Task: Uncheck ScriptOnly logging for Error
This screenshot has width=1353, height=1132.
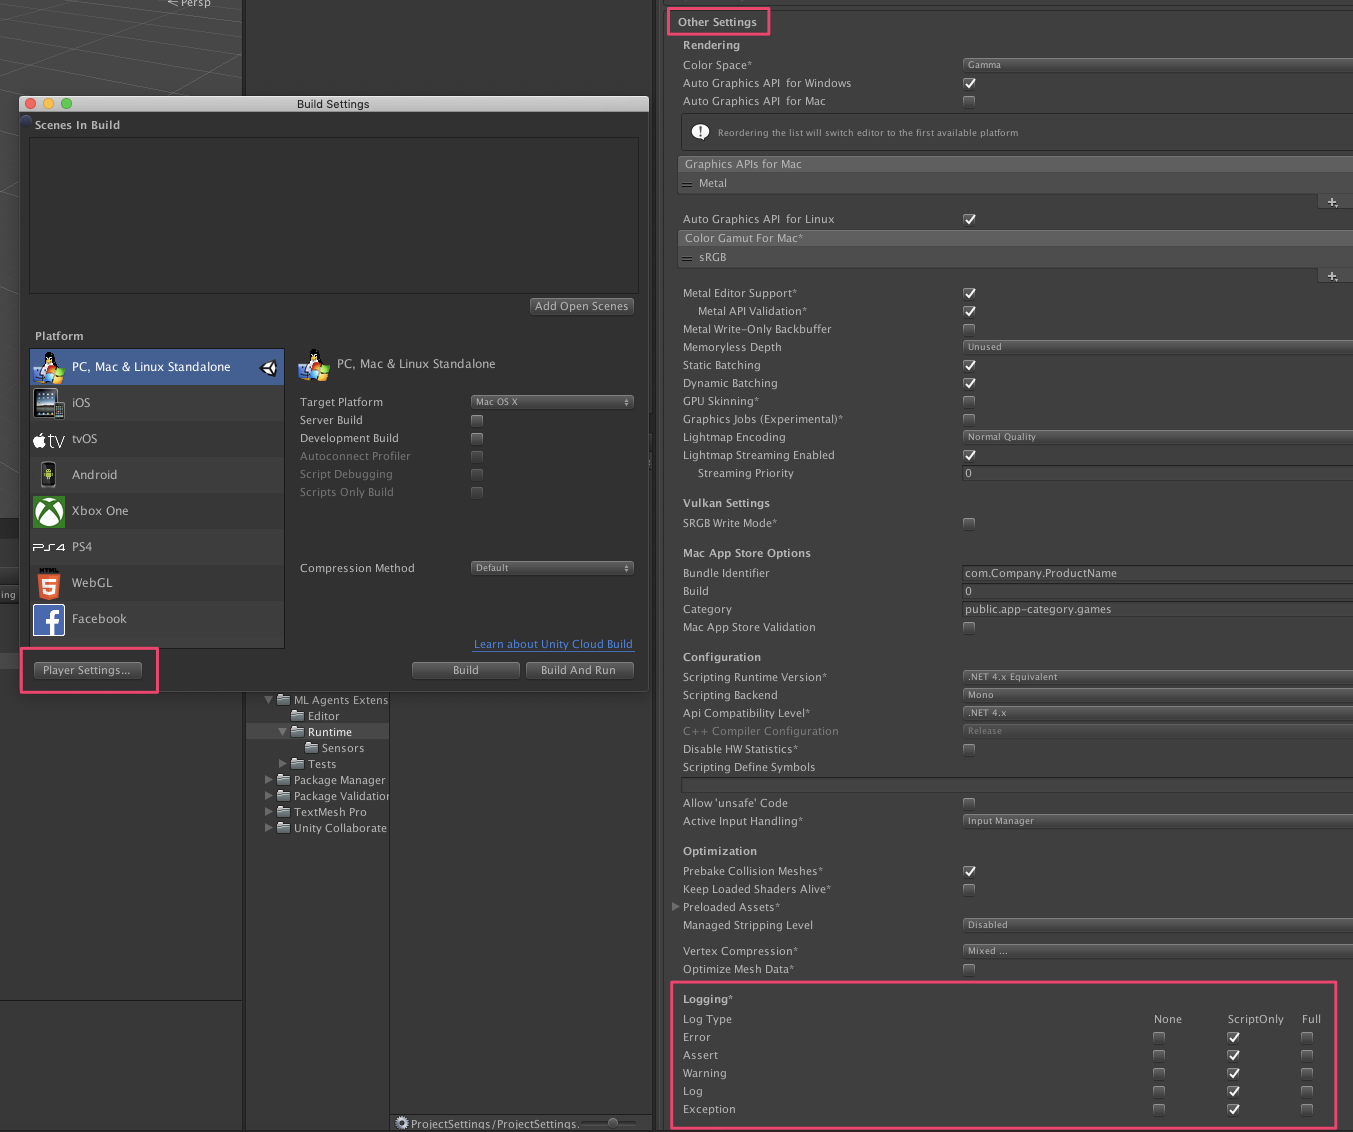Action: [1233, 1037]
